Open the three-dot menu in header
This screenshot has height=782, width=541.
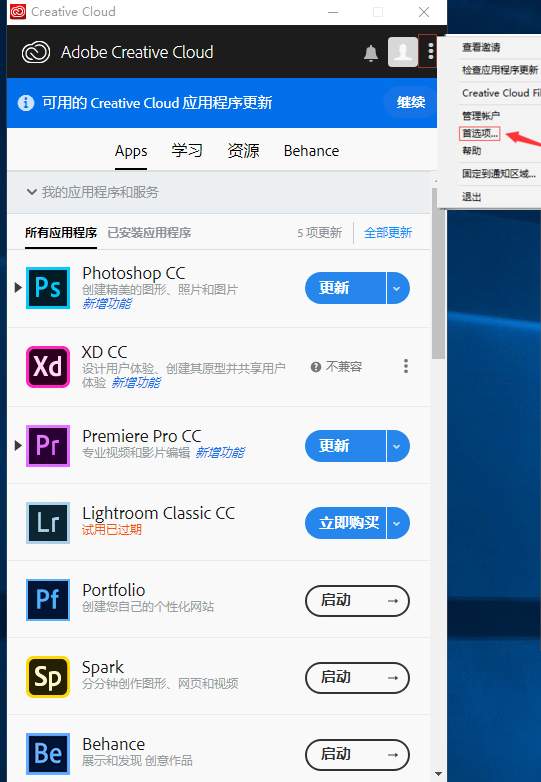[430, 51]
